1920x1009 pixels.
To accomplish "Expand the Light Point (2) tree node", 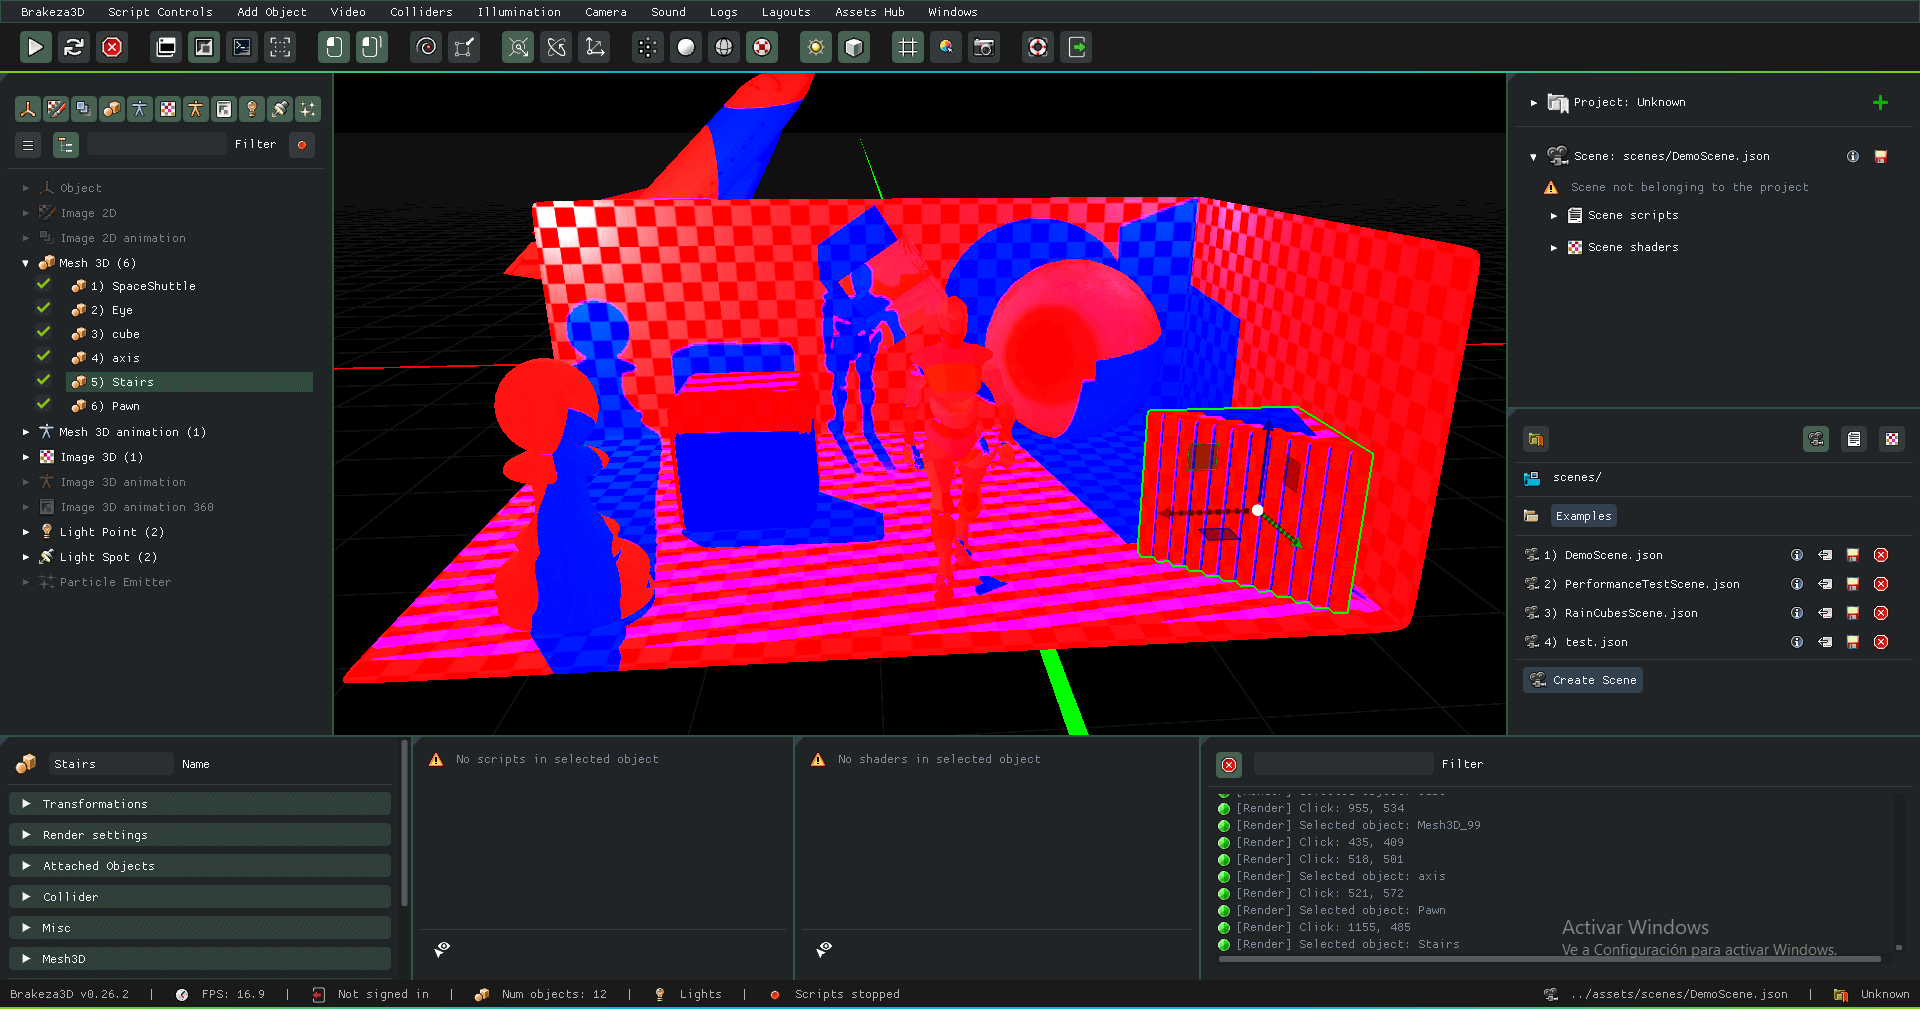I will point(26,532).
